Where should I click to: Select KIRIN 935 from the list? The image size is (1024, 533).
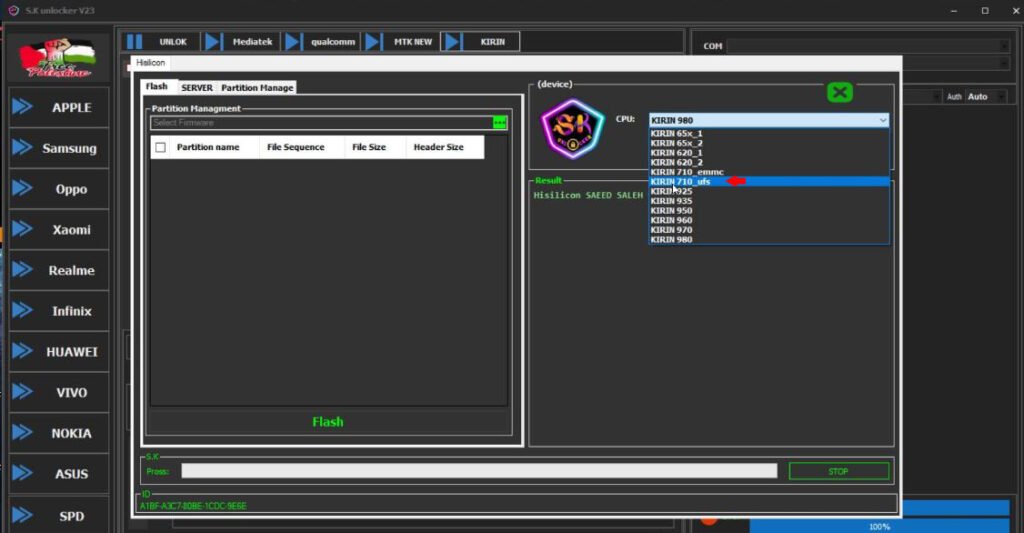(x=769, y=201)
